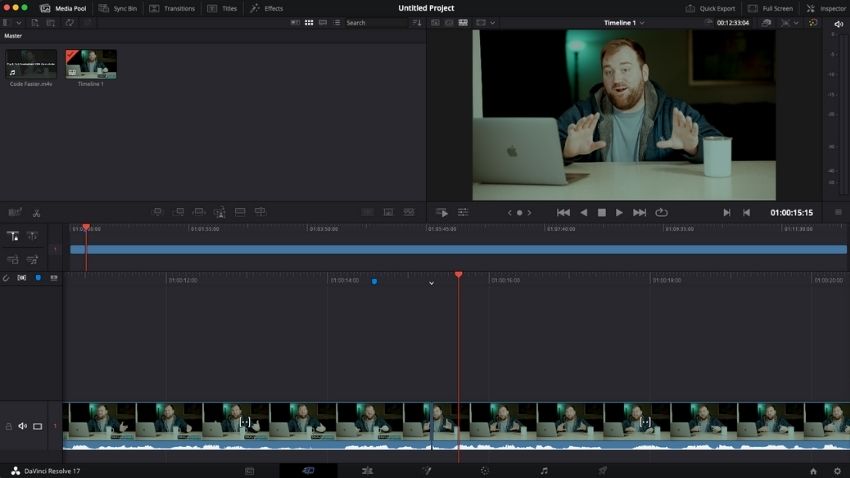Switch media pool to list view
The width and height of the screenshot is (850, 478).
pyautogui.click(x=337, y=23)
